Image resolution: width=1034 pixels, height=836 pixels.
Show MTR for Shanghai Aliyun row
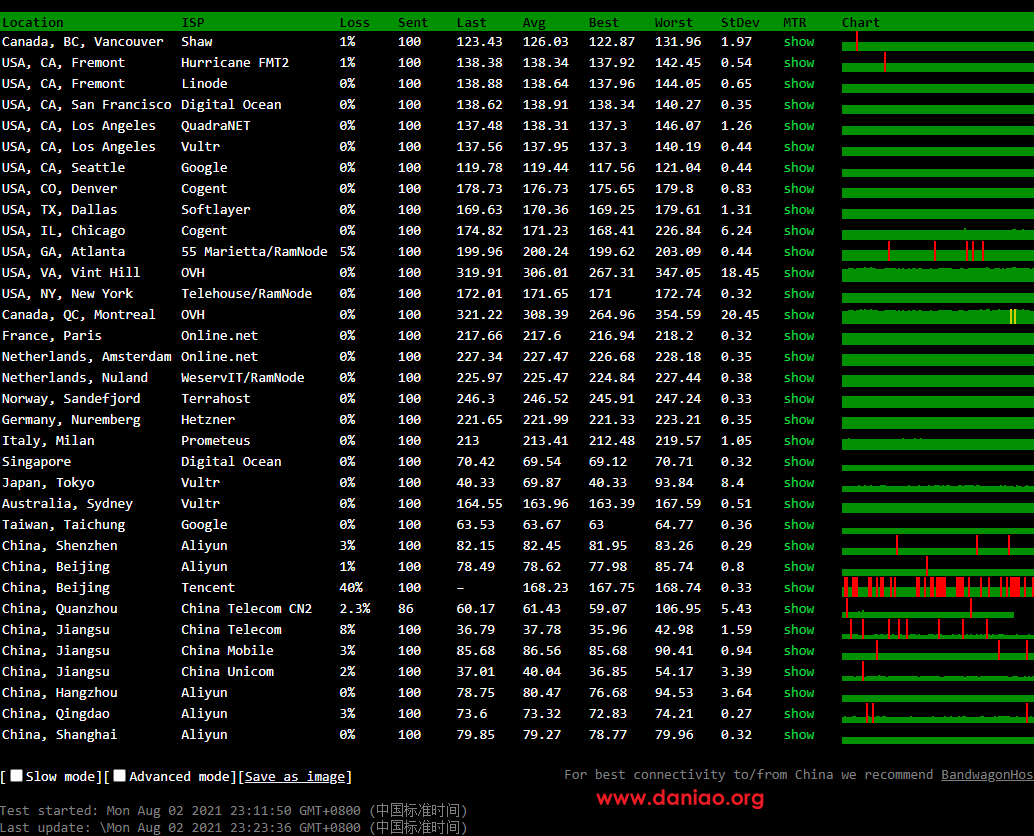pyautogui.click(x=799, y=735)
